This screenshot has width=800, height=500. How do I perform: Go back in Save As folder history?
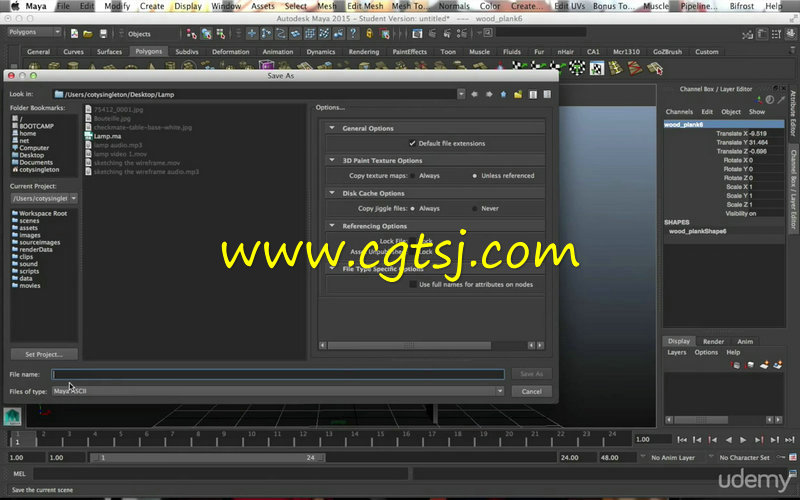pyautogui.click(x=474, y=94)
